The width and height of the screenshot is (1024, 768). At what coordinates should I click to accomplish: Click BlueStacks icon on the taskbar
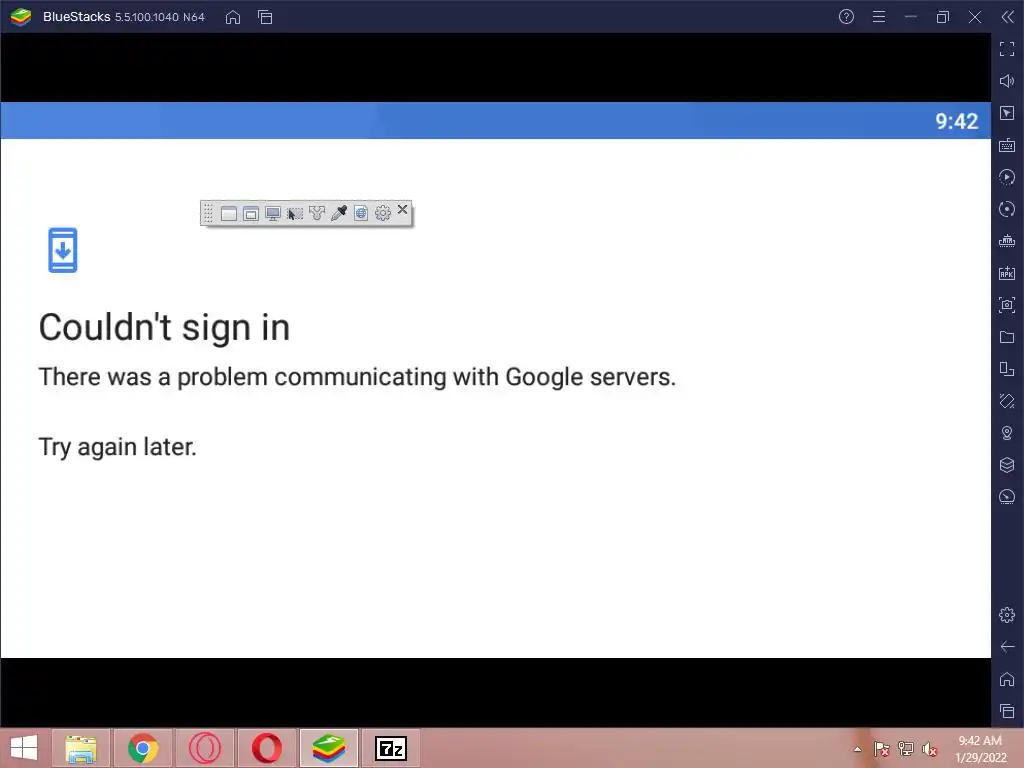(328, 748)
